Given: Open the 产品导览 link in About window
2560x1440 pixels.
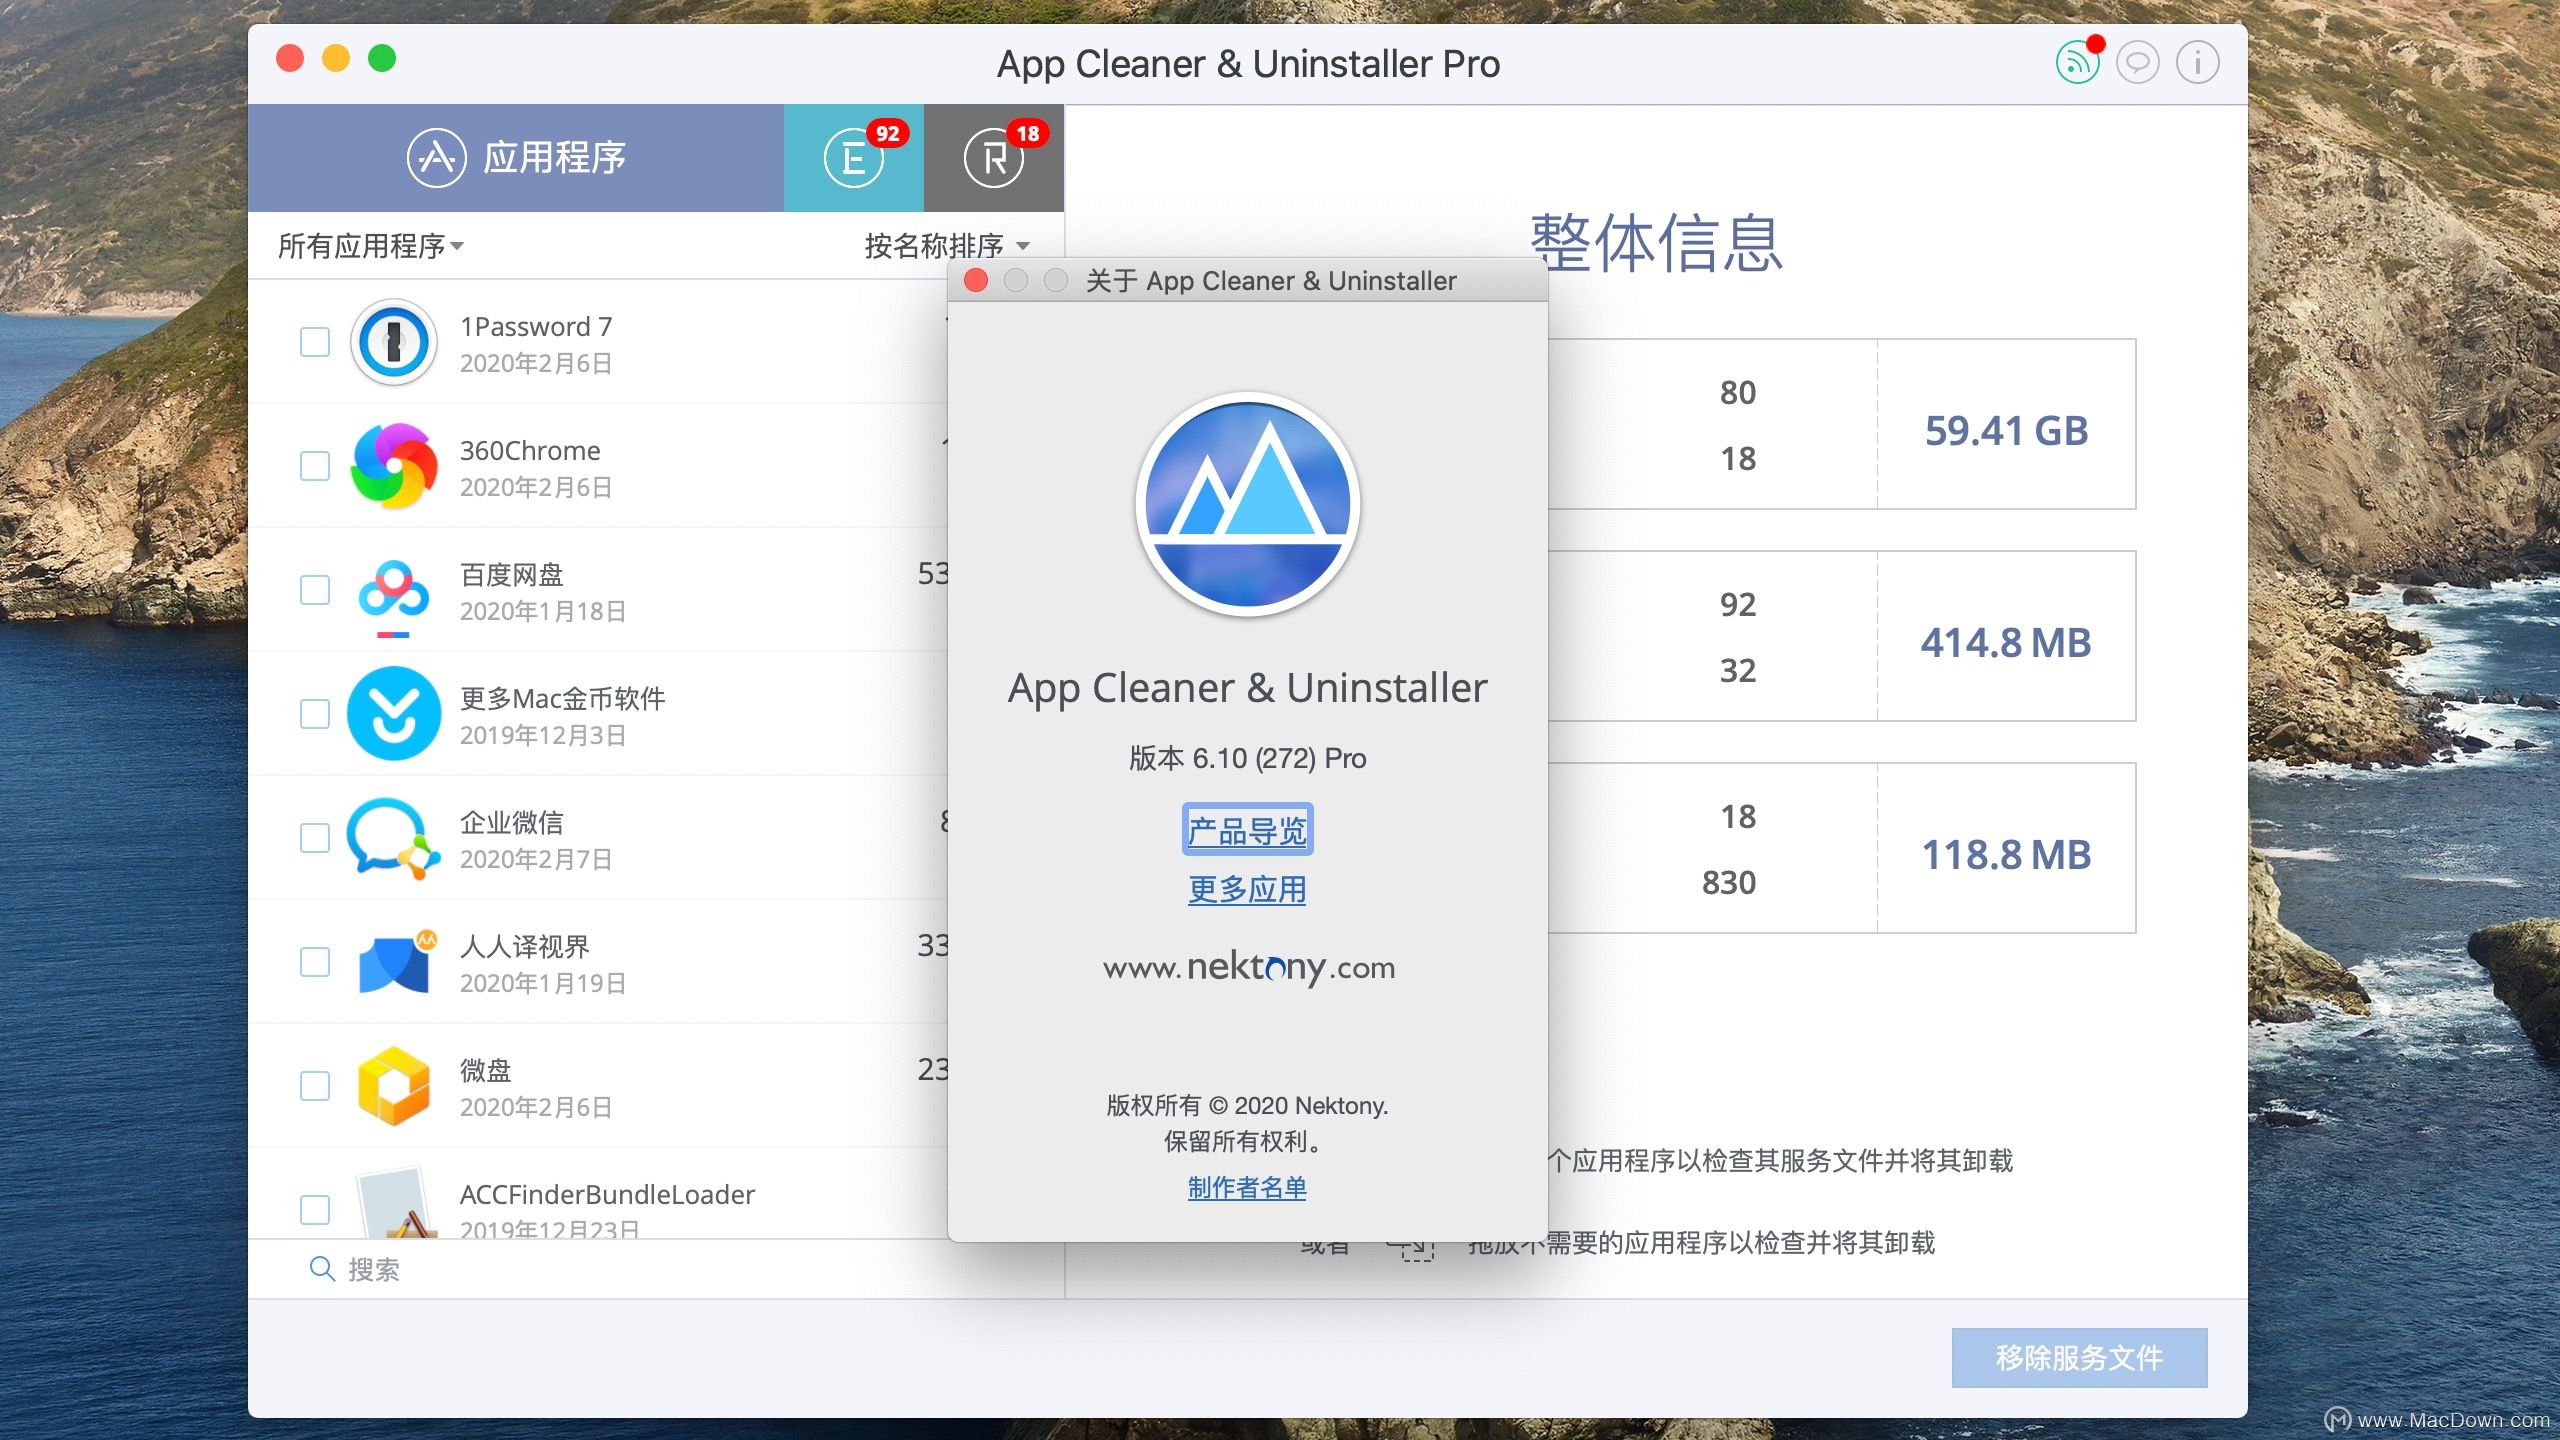Looking at the screenshot, I should click(x=1247, y=830).
